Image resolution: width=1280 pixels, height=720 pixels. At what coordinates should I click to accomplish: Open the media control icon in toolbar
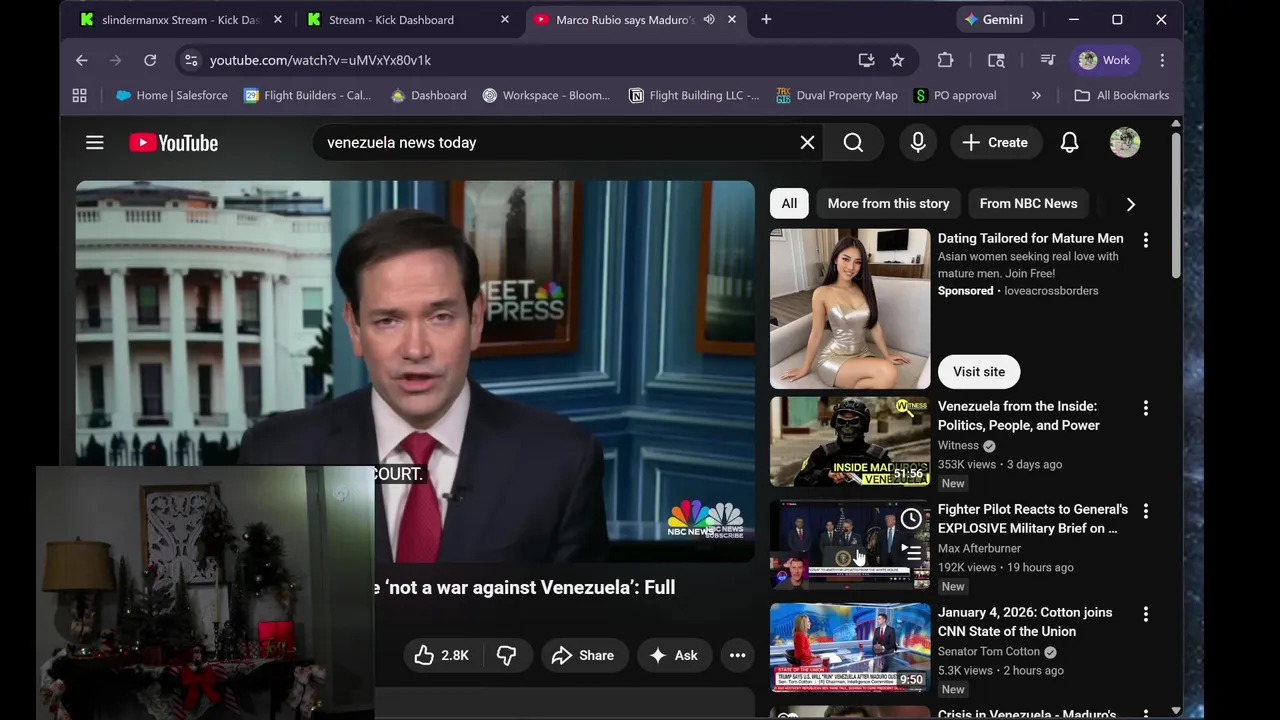coord(1047,60)
